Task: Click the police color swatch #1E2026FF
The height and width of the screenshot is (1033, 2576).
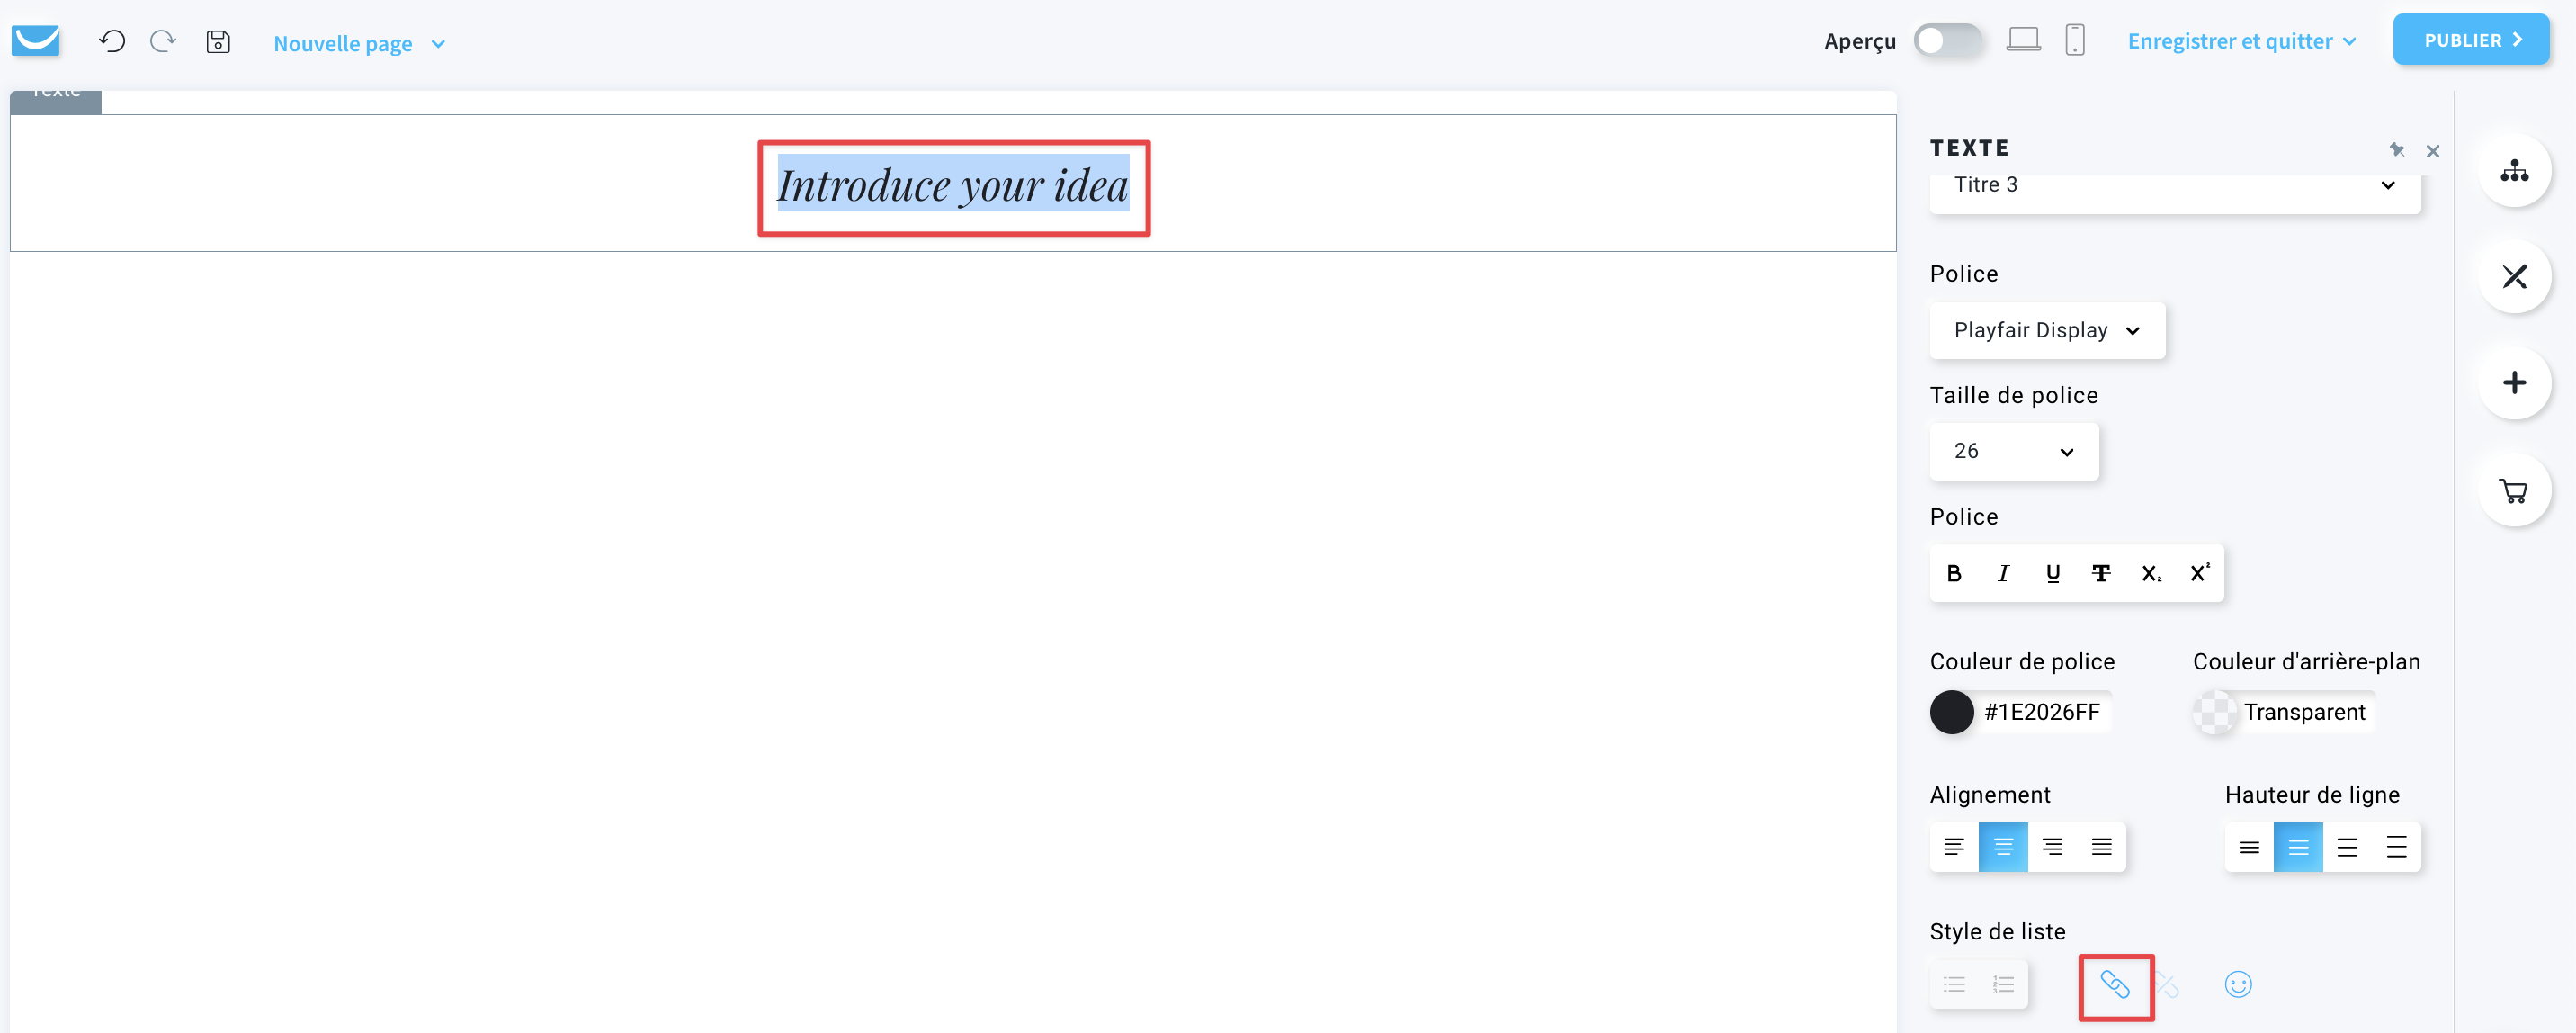Action: (x=1954, y=713)
